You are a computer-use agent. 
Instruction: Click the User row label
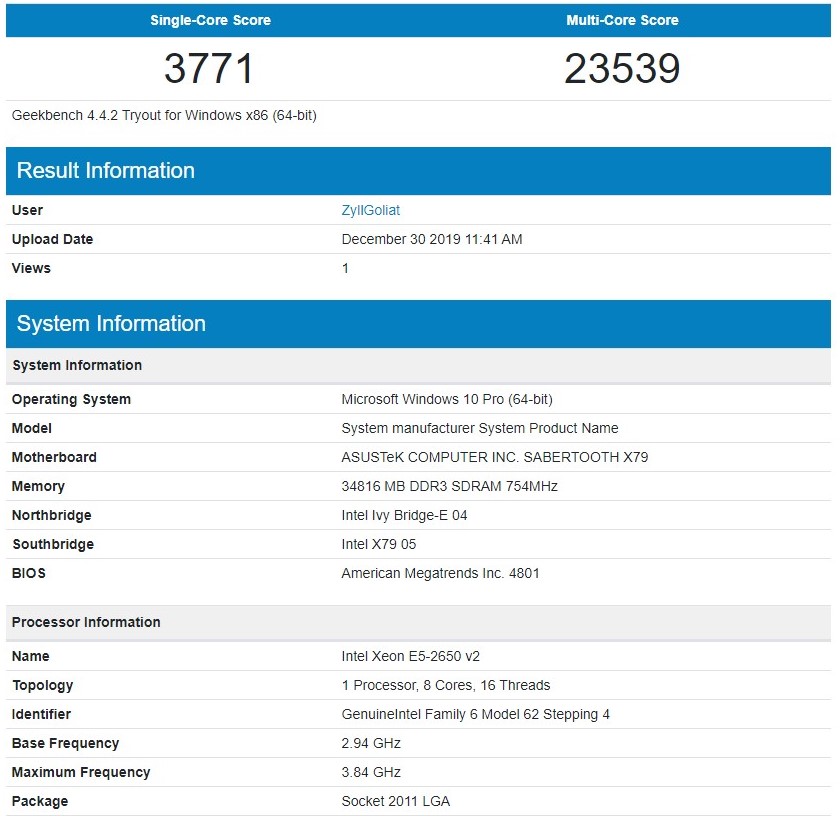tap(27, 210)
